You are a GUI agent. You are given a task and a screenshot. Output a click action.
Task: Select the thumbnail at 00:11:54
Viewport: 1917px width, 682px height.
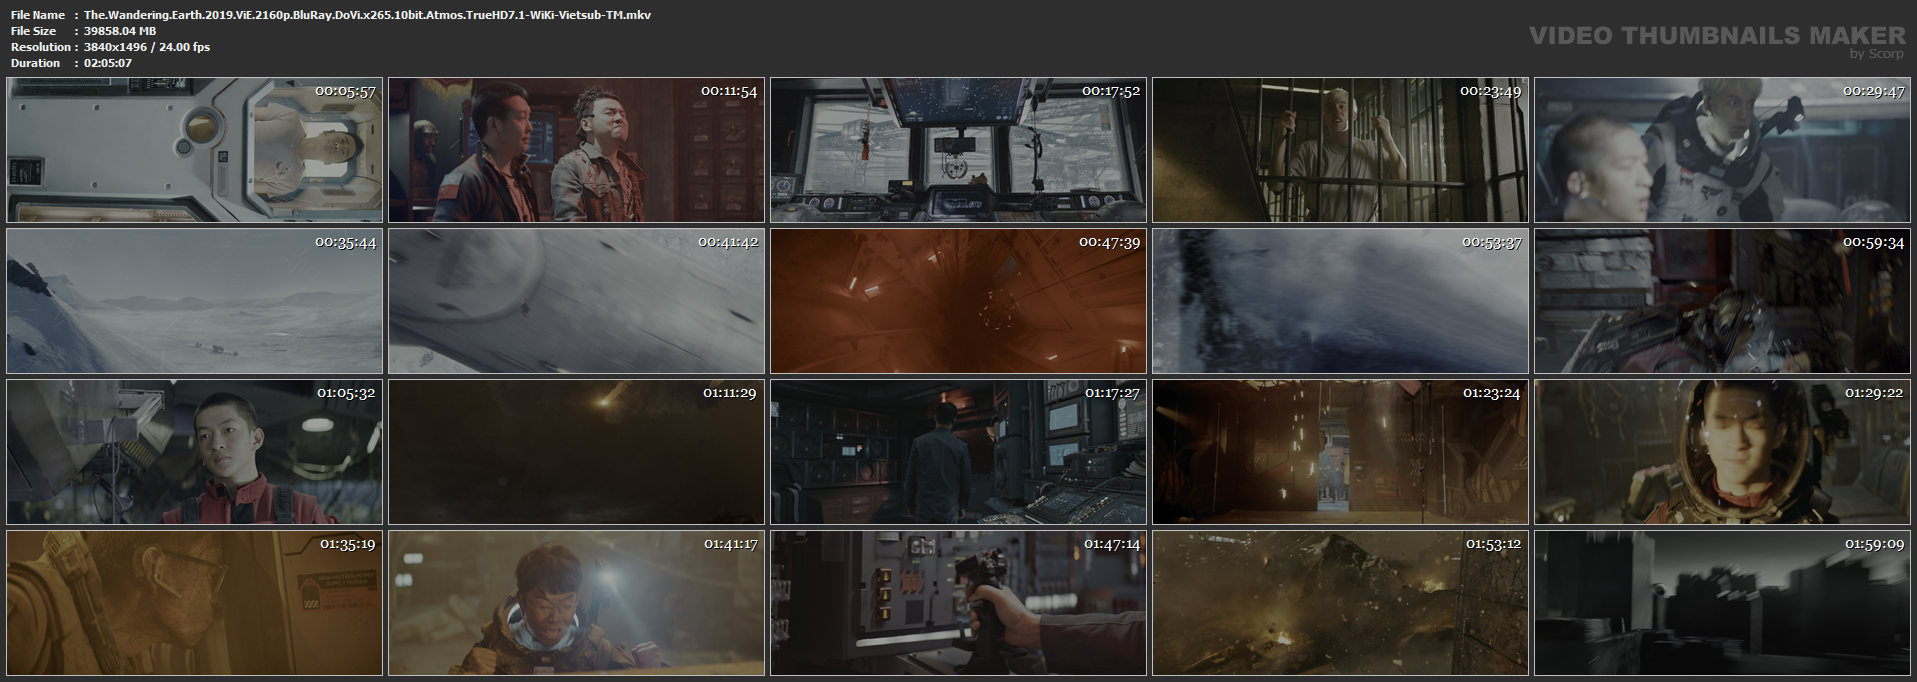click(576, 150)
